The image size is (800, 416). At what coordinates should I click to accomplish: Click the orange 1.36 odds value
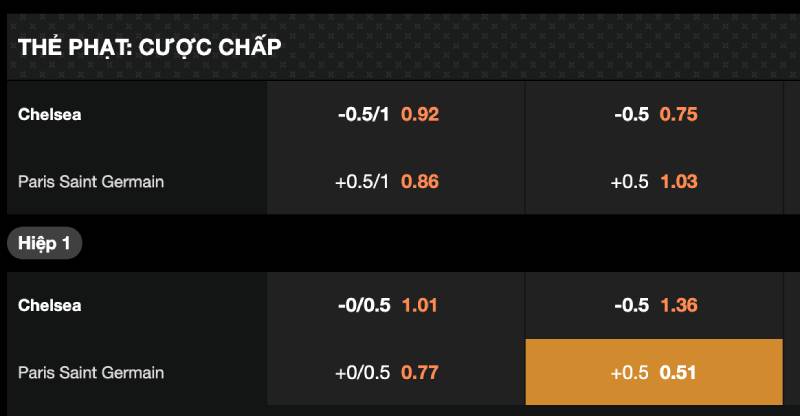[678, 305]
